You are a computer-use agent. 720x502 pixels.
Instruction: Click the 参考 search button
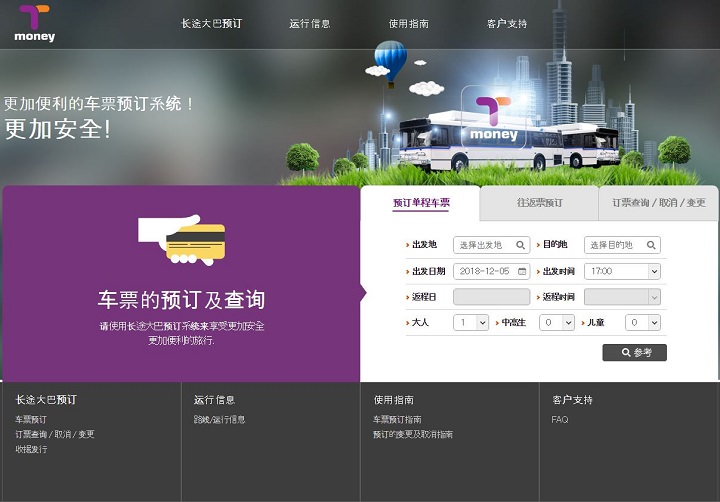tap(635, 352)
